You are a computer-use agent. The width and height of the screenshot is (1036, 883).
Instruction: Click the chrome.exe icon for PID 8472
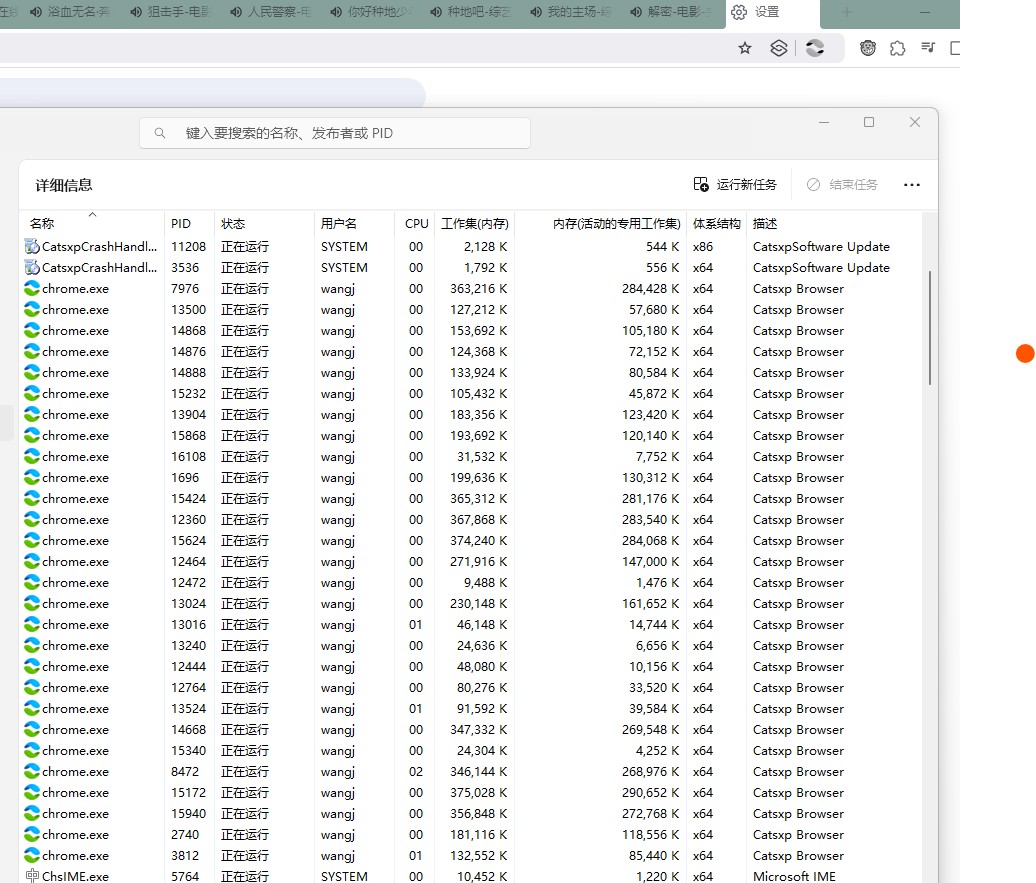pos(32,771)
